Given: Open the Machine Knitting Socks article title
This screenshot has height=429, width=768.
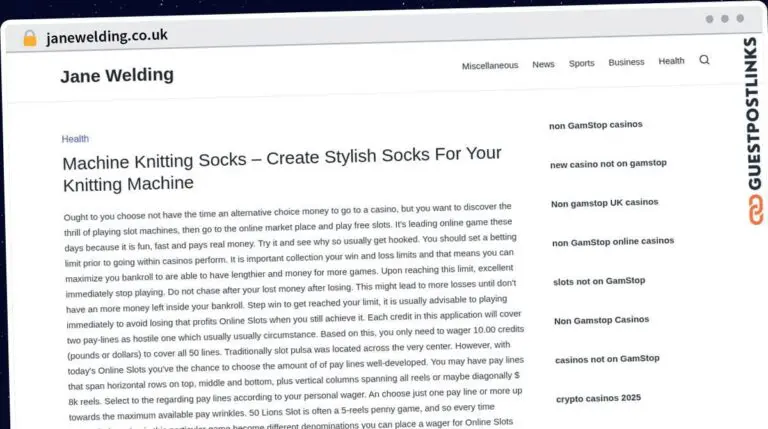Looking at the screenshot, I should click(282, 169).
